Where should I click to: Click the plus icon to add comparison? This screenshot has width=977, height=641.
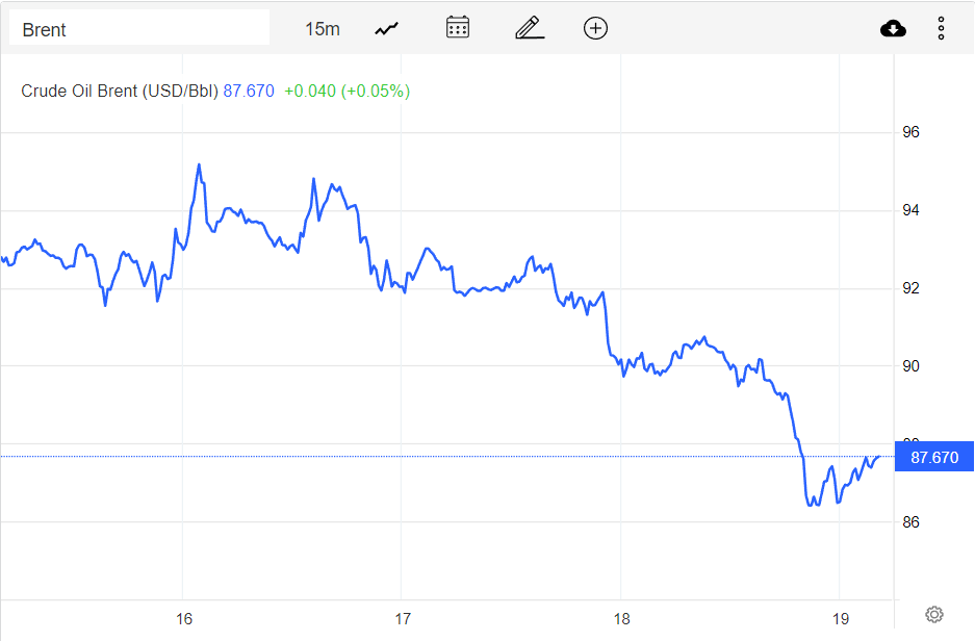[596, 28]
